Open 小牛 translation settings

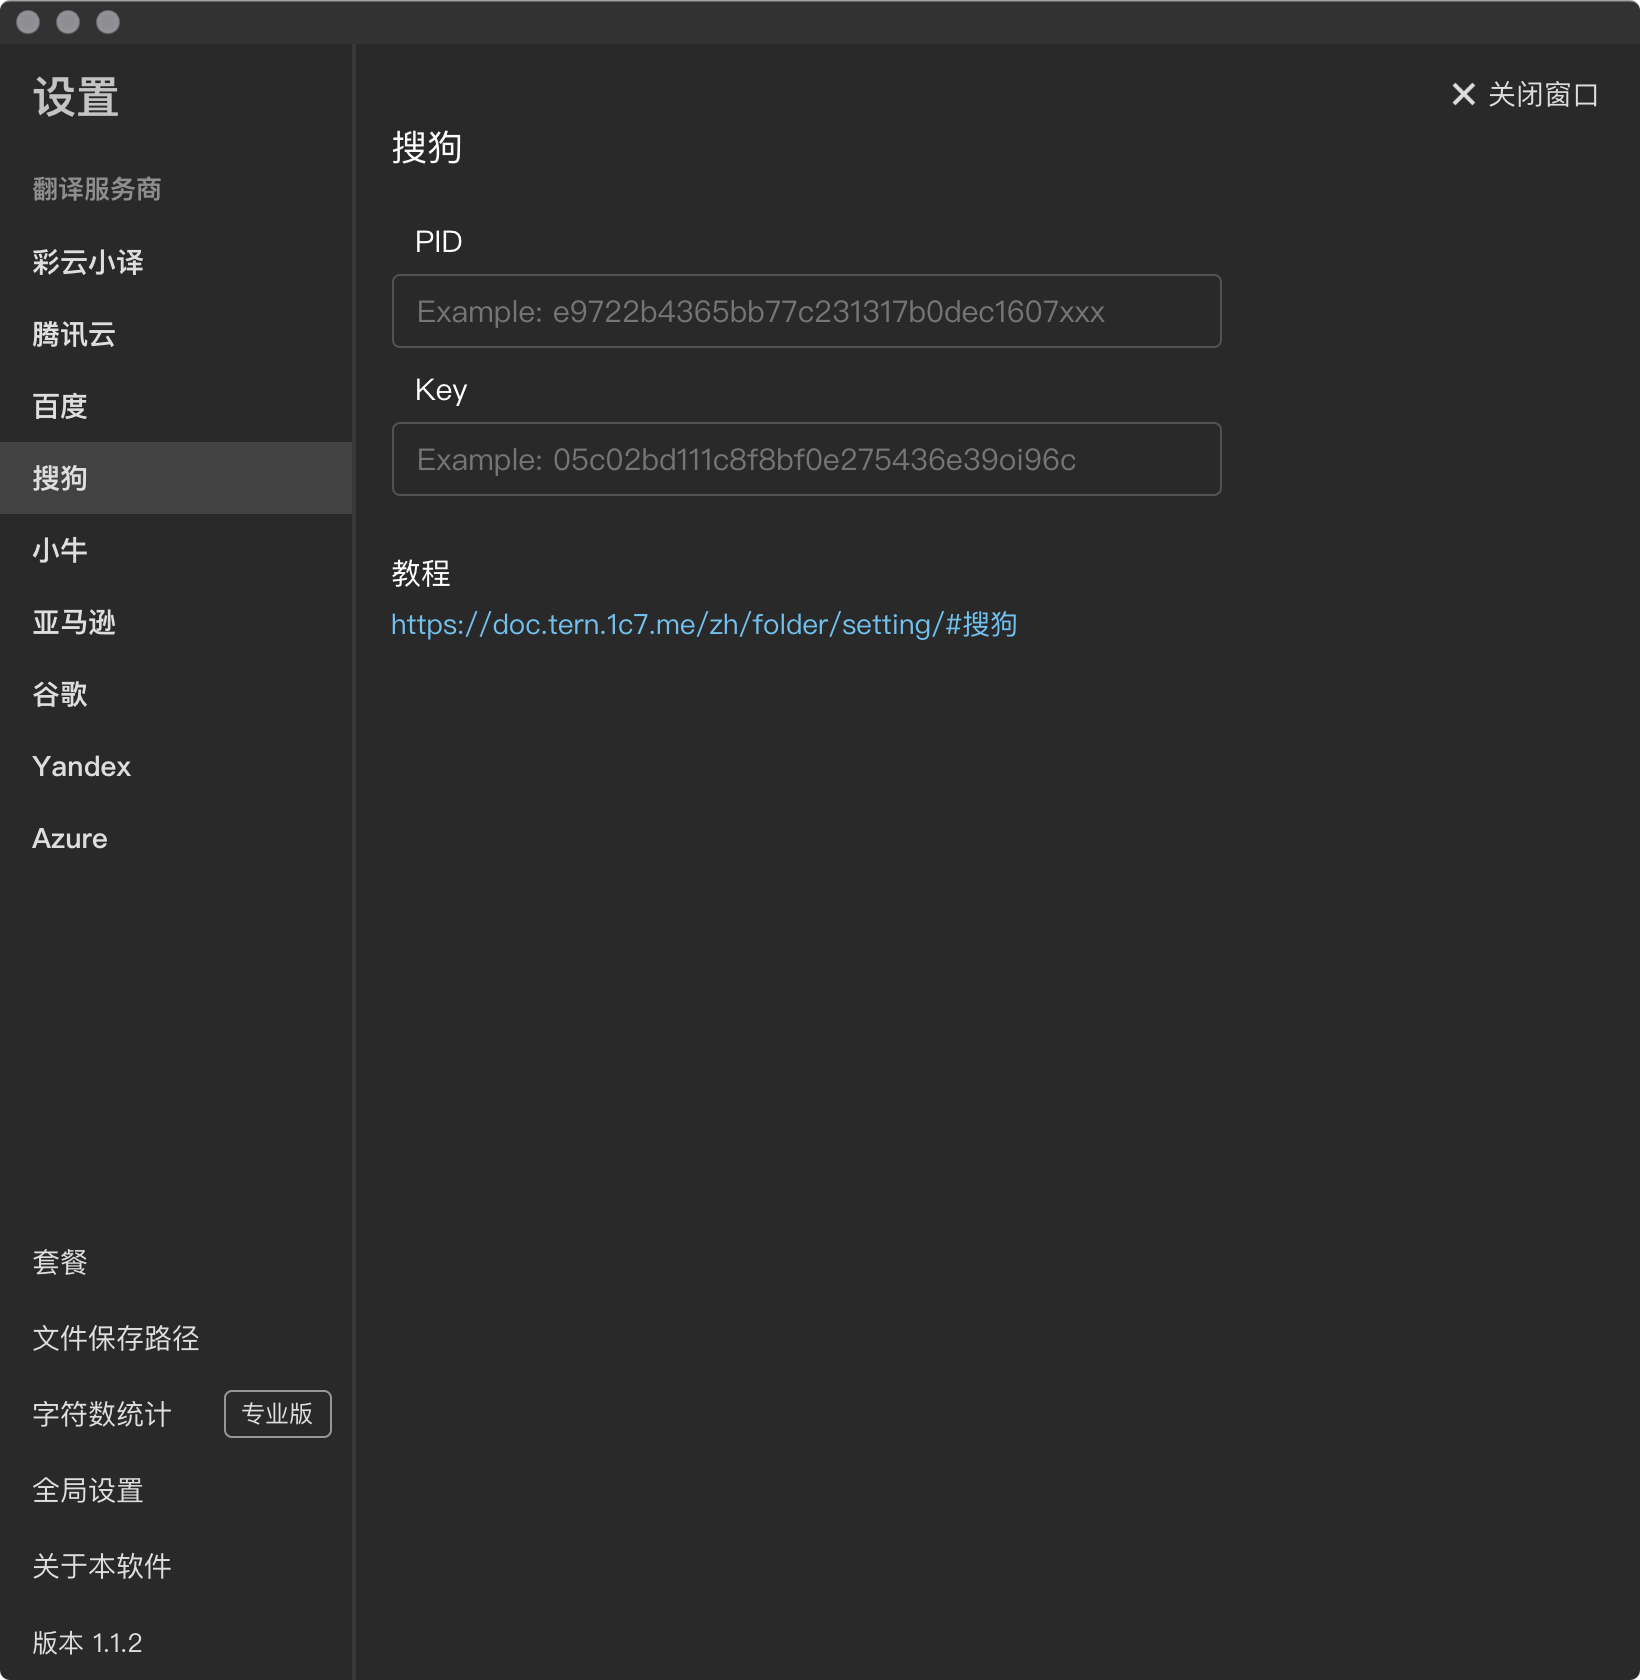click(60, 550)
